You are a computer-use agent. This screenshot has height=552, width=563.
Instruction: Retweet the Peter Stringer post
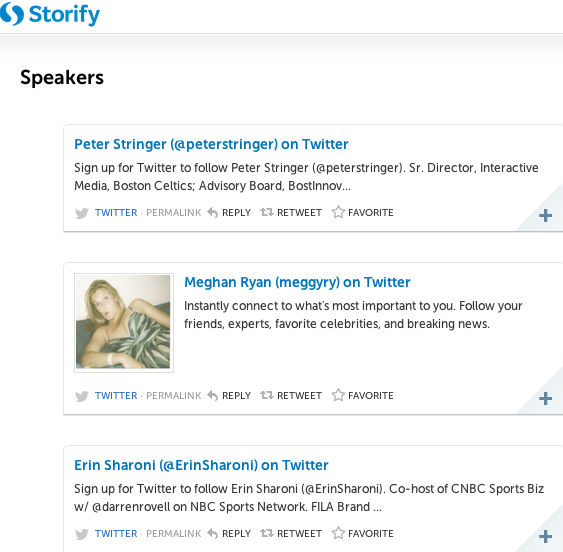[x=291, y=213]
